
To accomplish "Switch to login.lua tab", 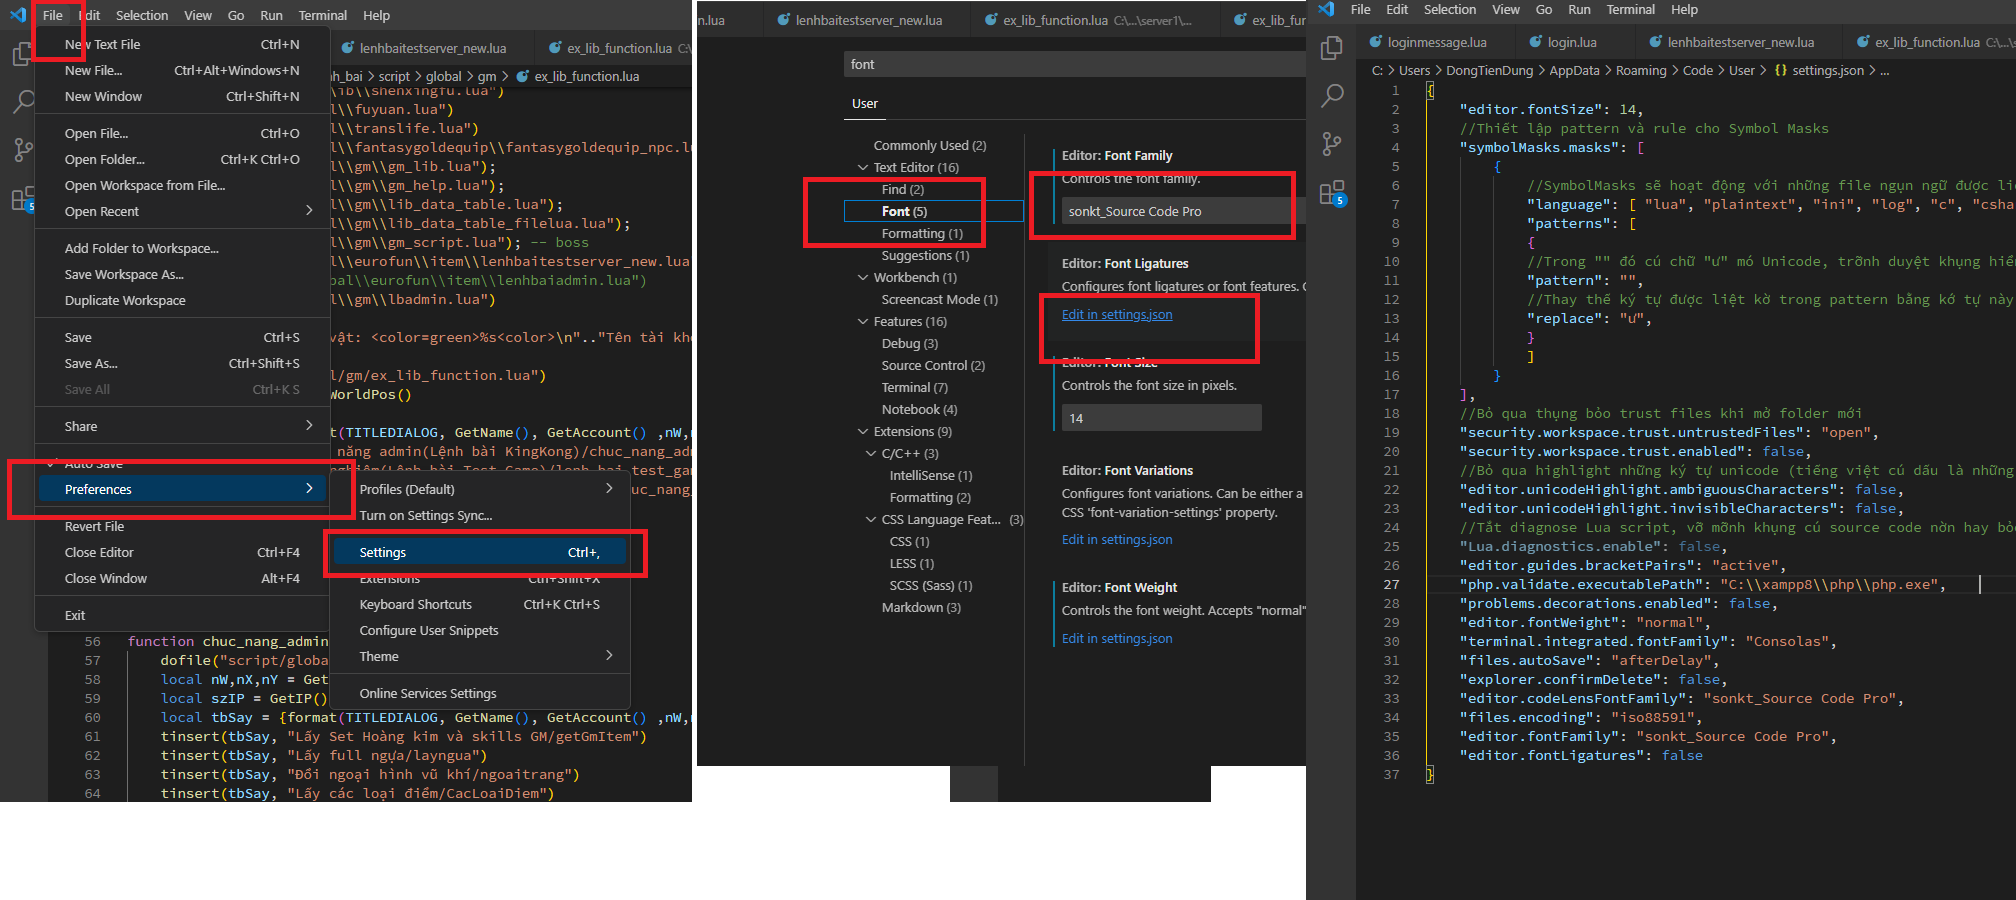I will tap(1571, 42).
